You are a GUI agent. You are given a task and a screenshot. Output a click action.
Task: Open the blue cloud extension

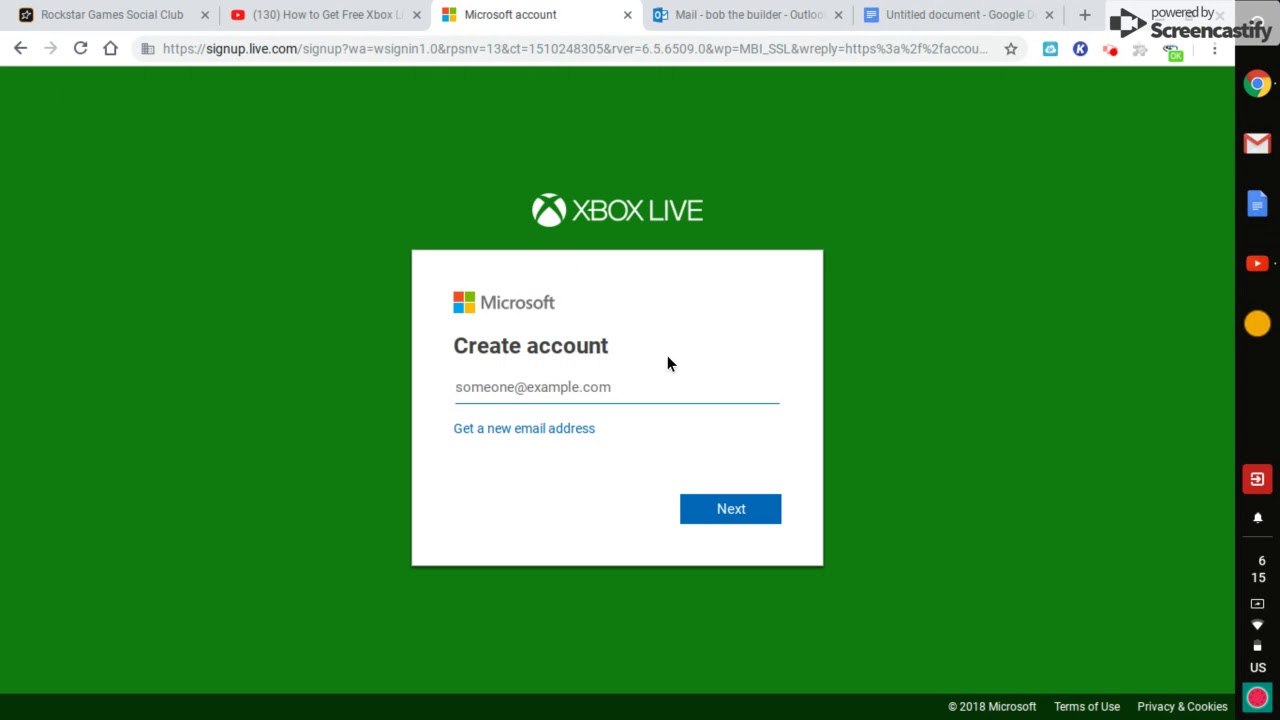point(1050,48)
